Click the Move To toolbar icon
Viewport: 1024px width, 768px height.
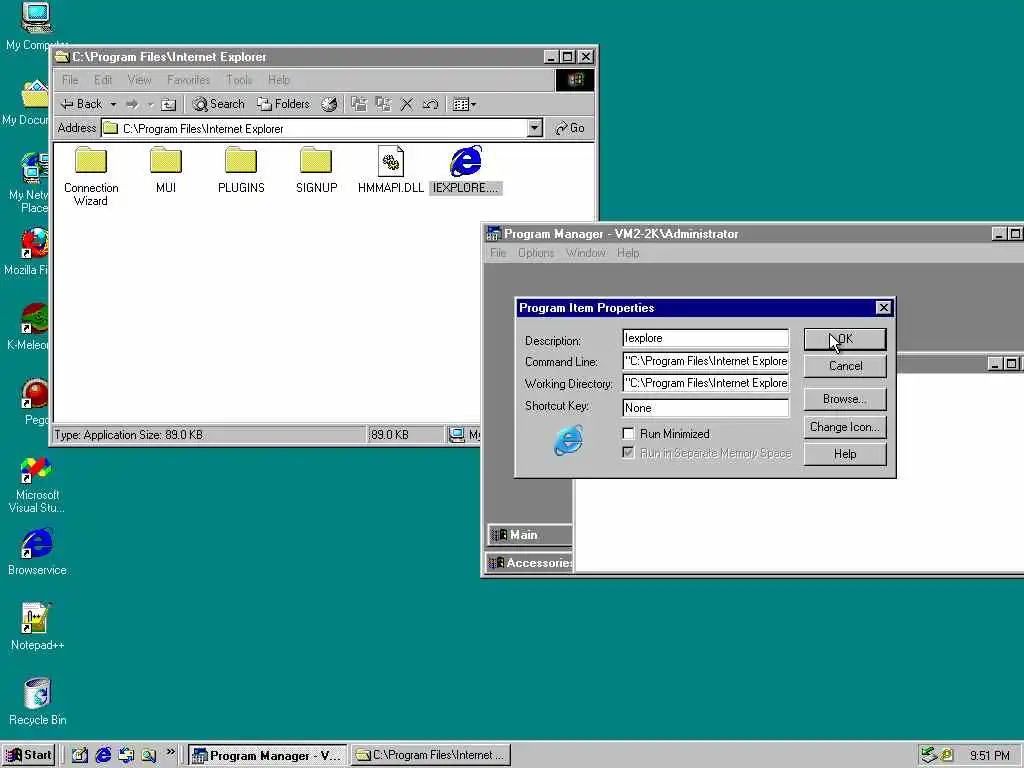pyautogui.click(x=359, y=104)
